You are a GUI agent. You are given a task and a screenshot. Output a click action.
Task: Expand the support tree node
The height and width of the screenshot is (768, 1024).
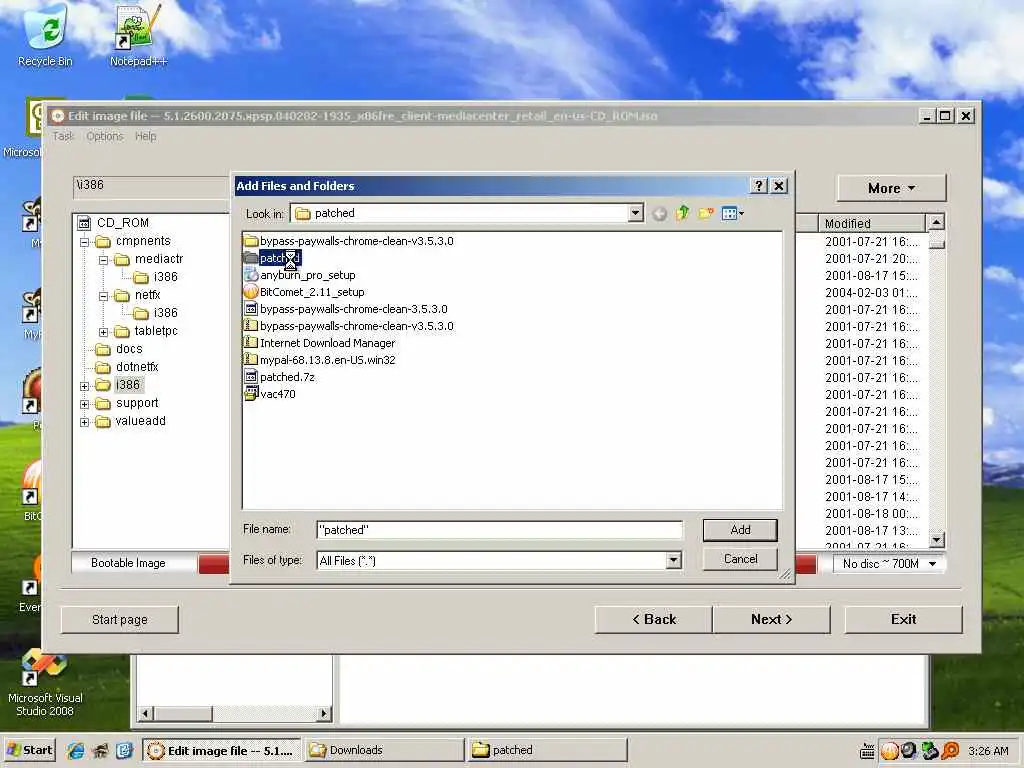84,404
